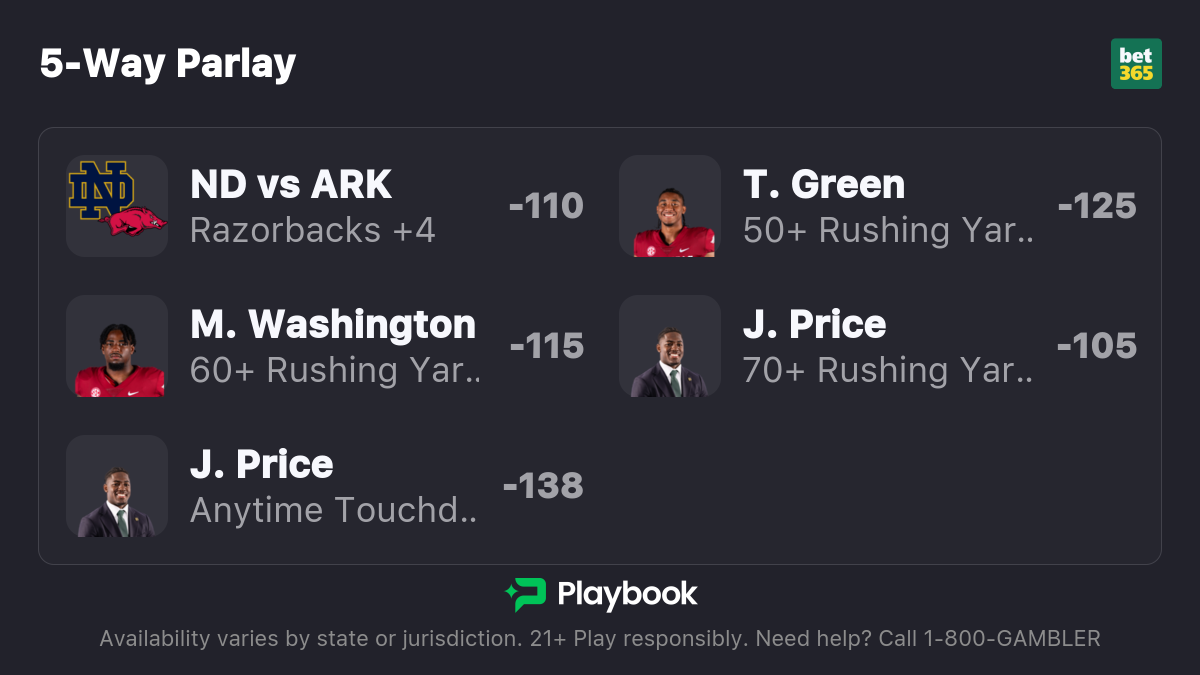Click the Playbook wordmark text
The image size is (1200, 675).
pyautogui.click(x=627, y=595)
